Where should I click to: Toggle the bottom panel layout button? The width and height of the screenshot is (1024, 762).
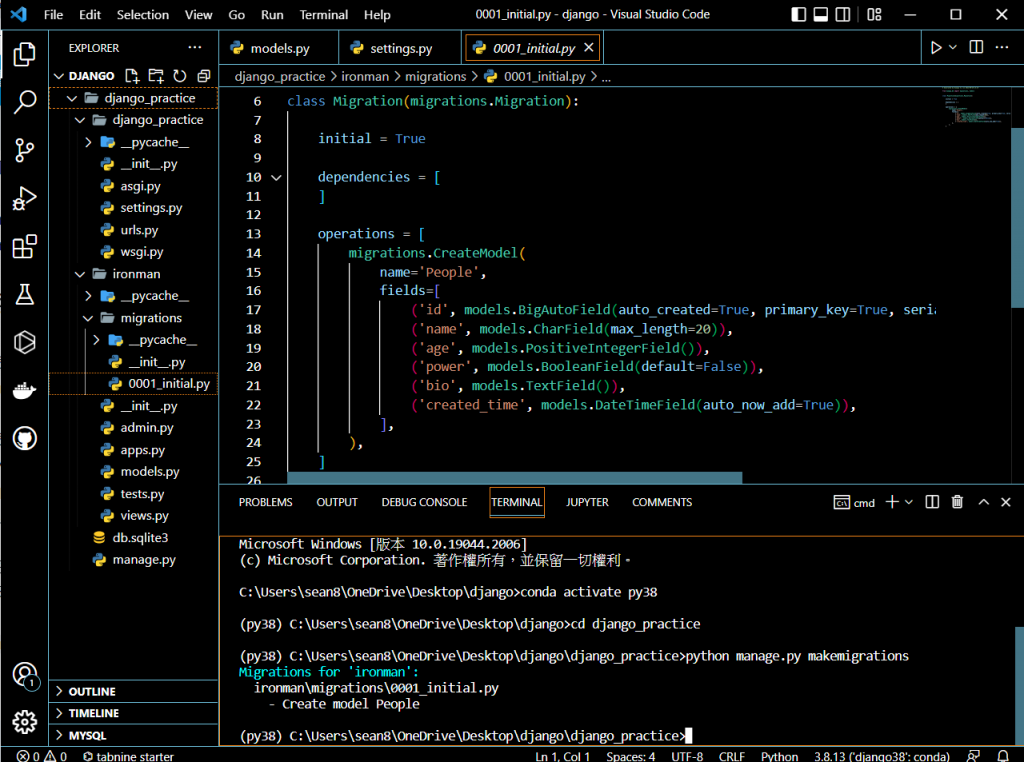click(820, 15)
